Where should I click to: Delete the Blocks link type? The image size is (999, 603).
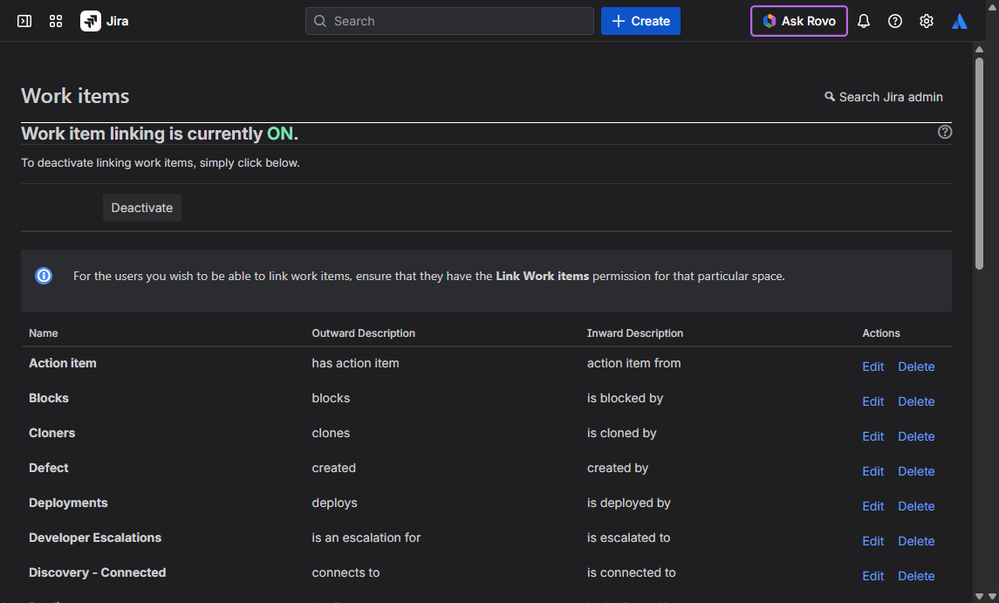tap(916, 402)
